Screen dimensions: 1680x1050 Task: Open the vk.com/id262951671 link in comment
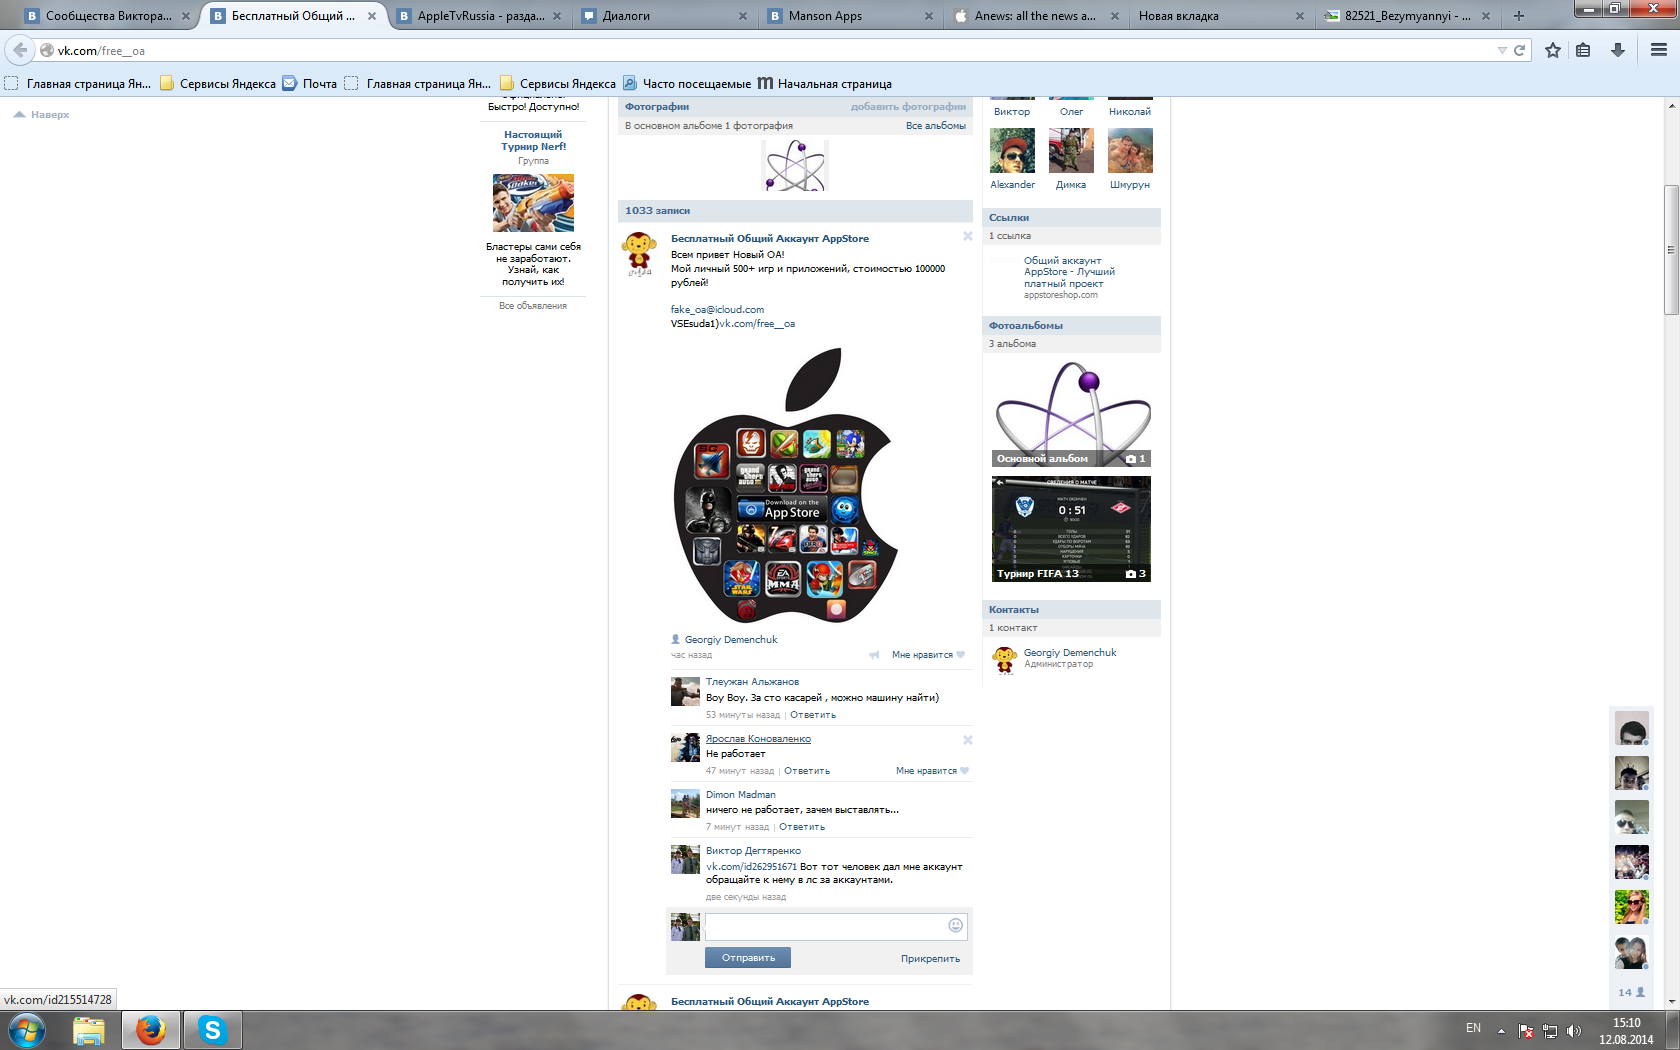[751, 867]
